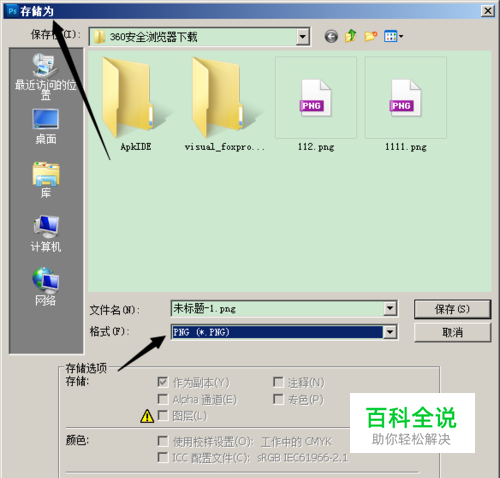The height and width of the screenshot is (478, 500).
Task: Go back using the toolbar back arrow
Action: point(331,36)
